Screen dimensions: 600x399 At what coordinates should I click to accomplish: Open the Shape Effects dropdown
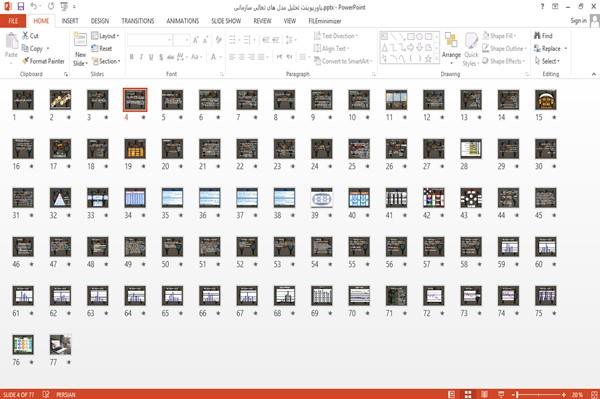point(504,61)
